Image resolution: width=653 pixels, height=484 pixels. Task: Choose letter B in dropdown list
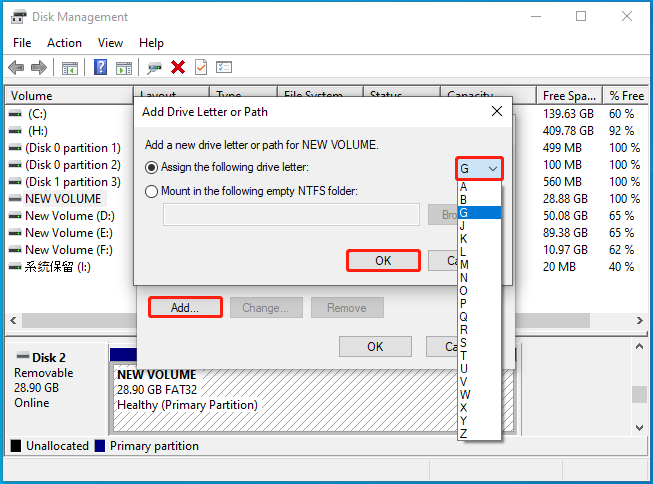479,200
